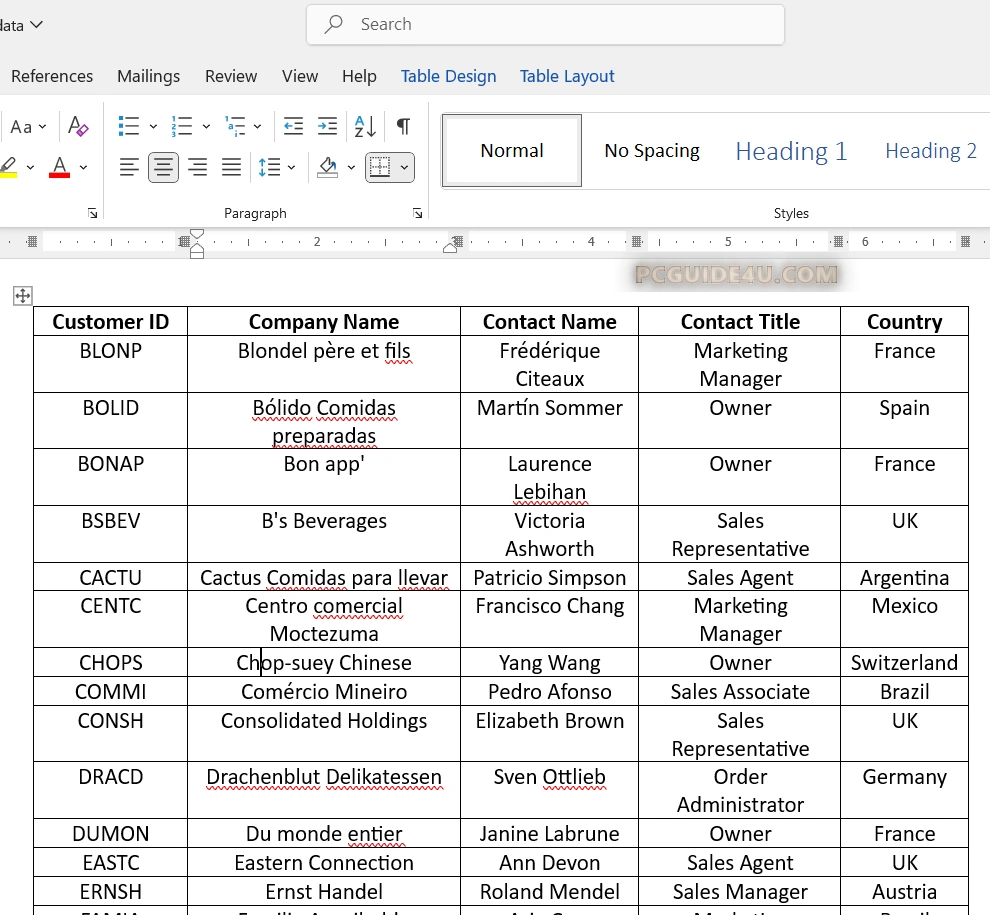
Task: Enable Justify text alignment
Action: pyautogui.click(x=231, y=167)
